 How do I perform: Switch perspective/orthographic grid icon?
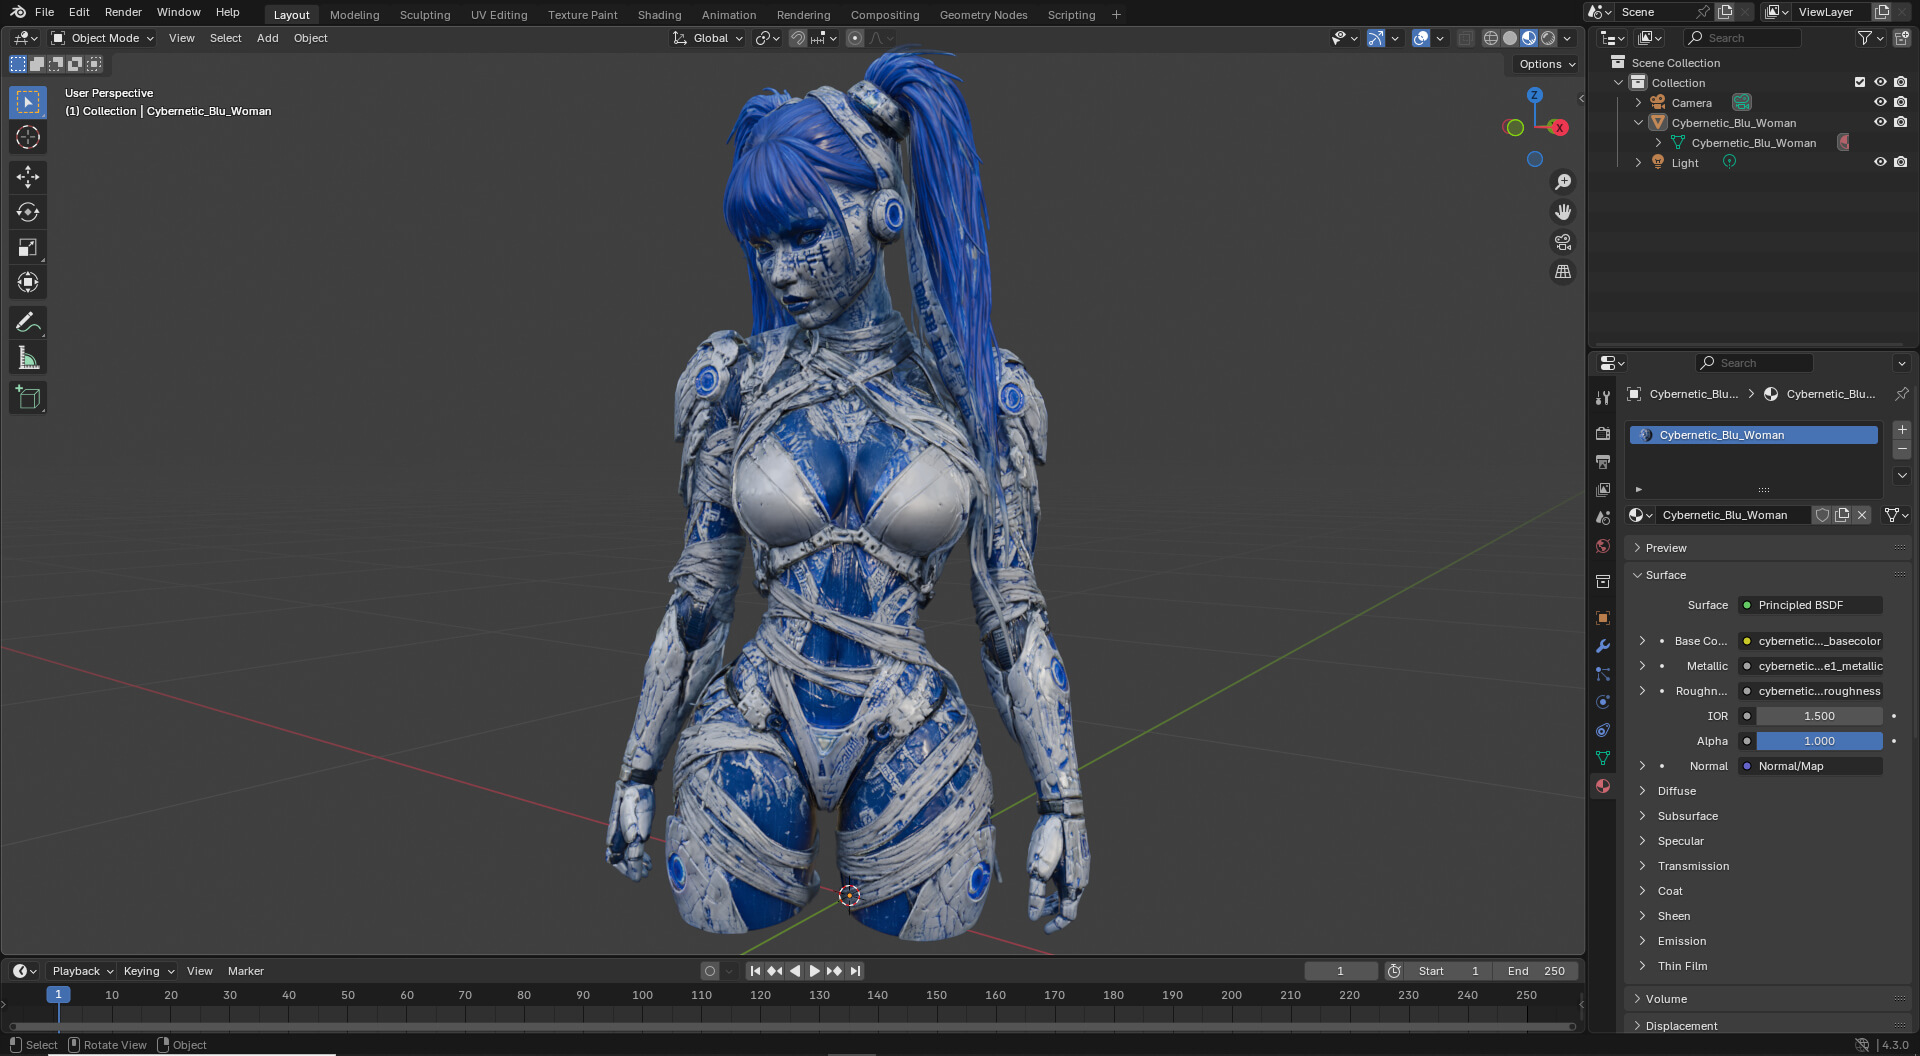(x=1562, y=272)
